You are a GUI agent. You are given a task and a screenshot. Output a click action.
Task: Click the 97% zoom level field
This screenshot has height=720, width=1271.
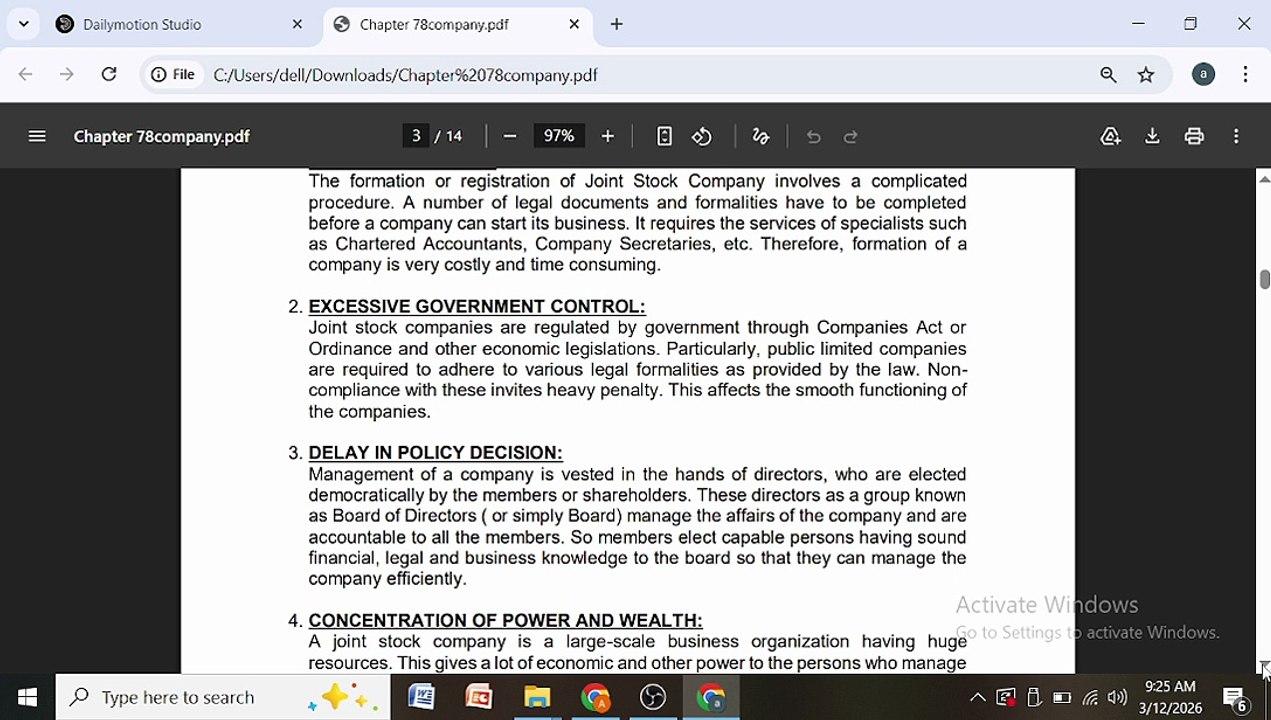559,136
